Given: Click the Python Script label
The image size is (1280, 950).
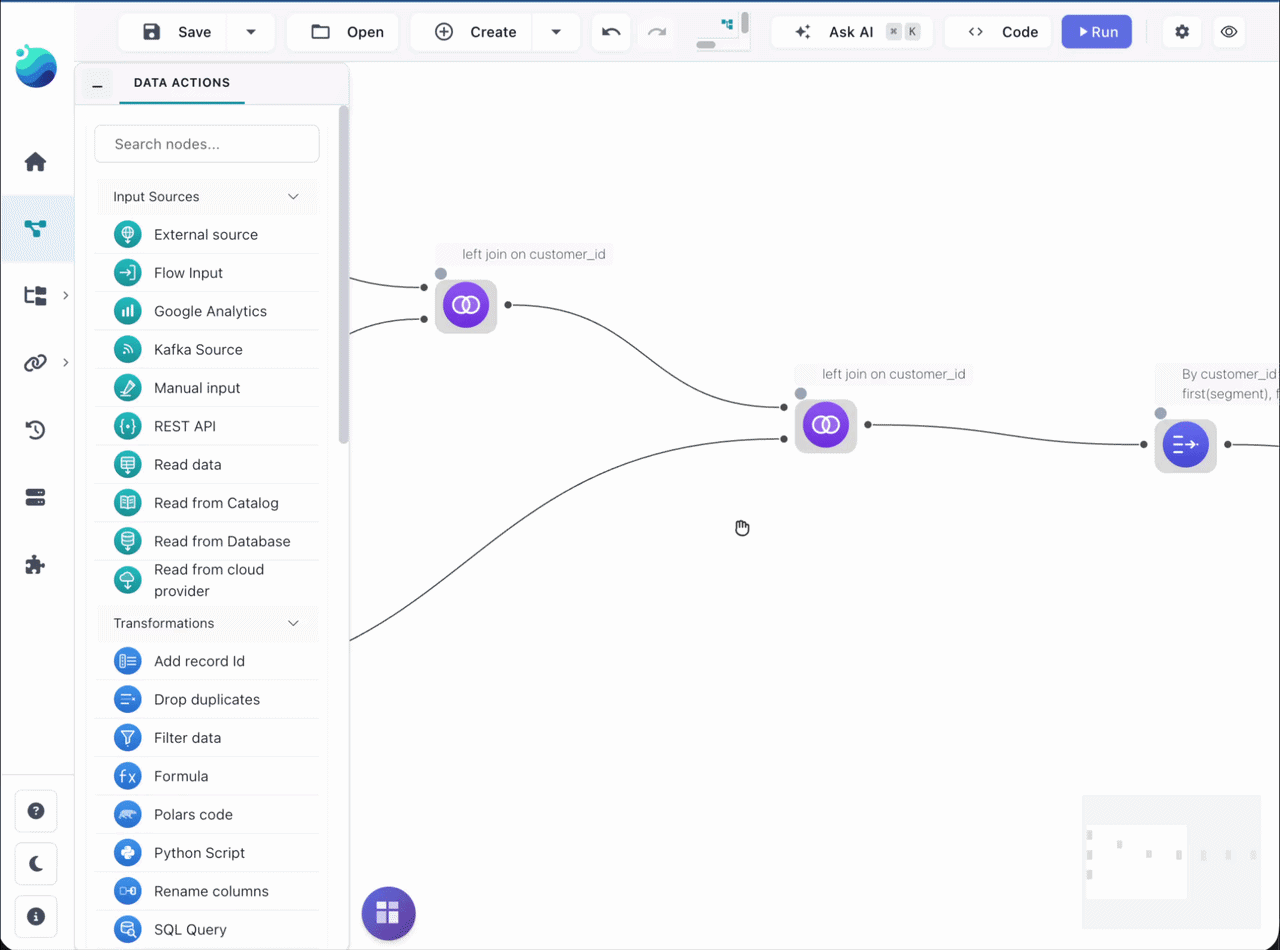Looking at the screenshot, I should (200, 853).
